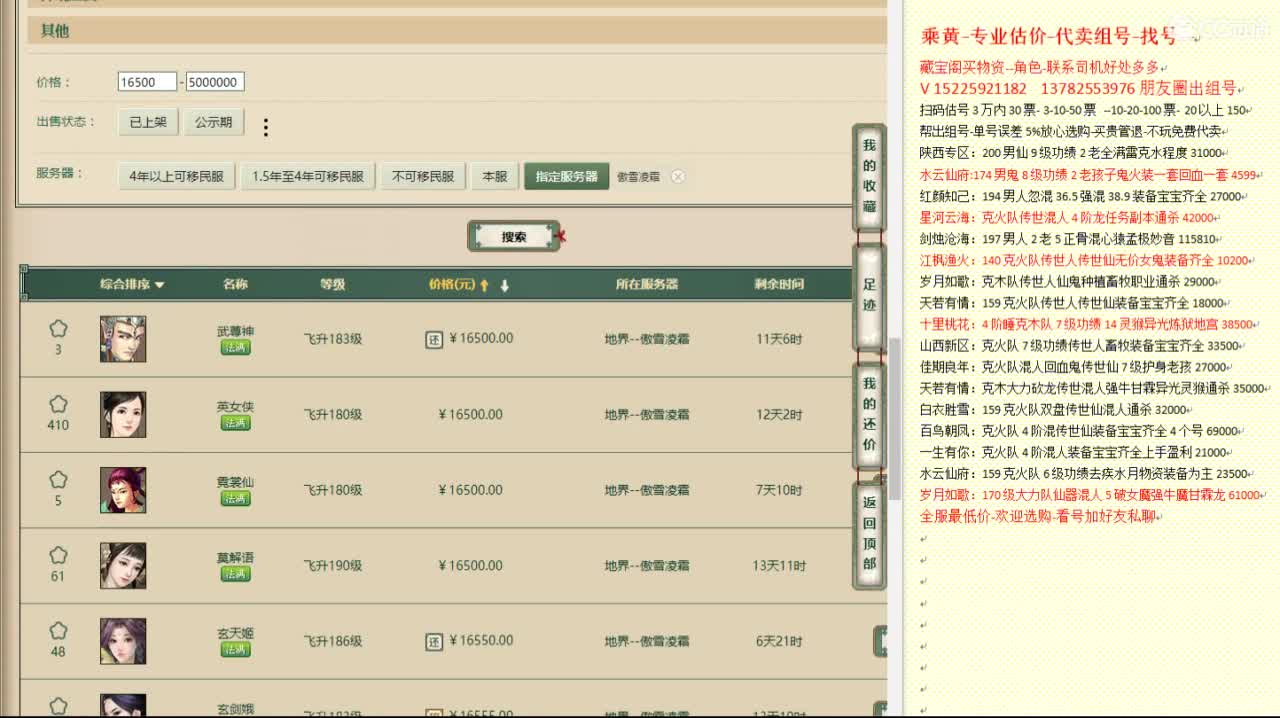Screen dimensions: 1280x718
Task: Click the maximum price field showing 5000000
Action: click(215, 82)
